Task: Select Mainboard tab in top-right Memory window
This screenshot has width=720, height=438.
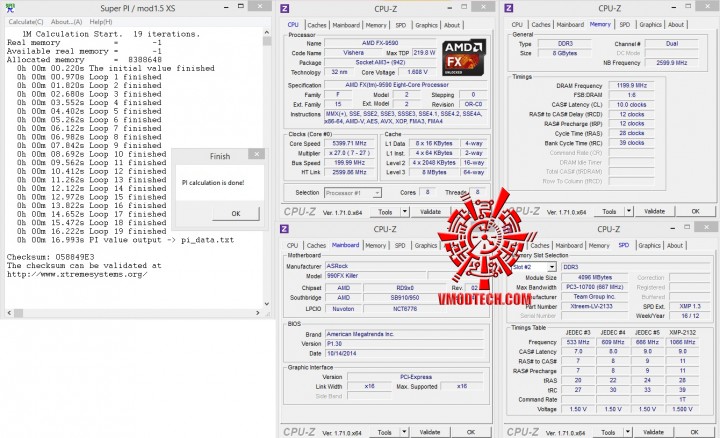Action: tap(570, 25)
